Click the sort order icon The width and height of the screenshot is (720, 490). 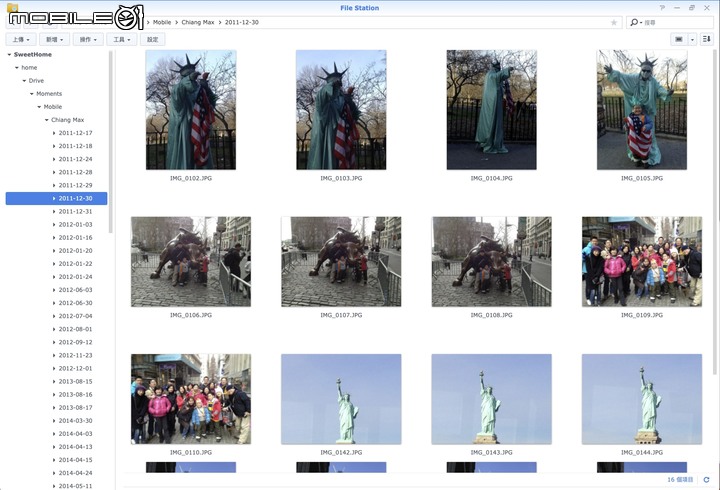pos(707,39)
